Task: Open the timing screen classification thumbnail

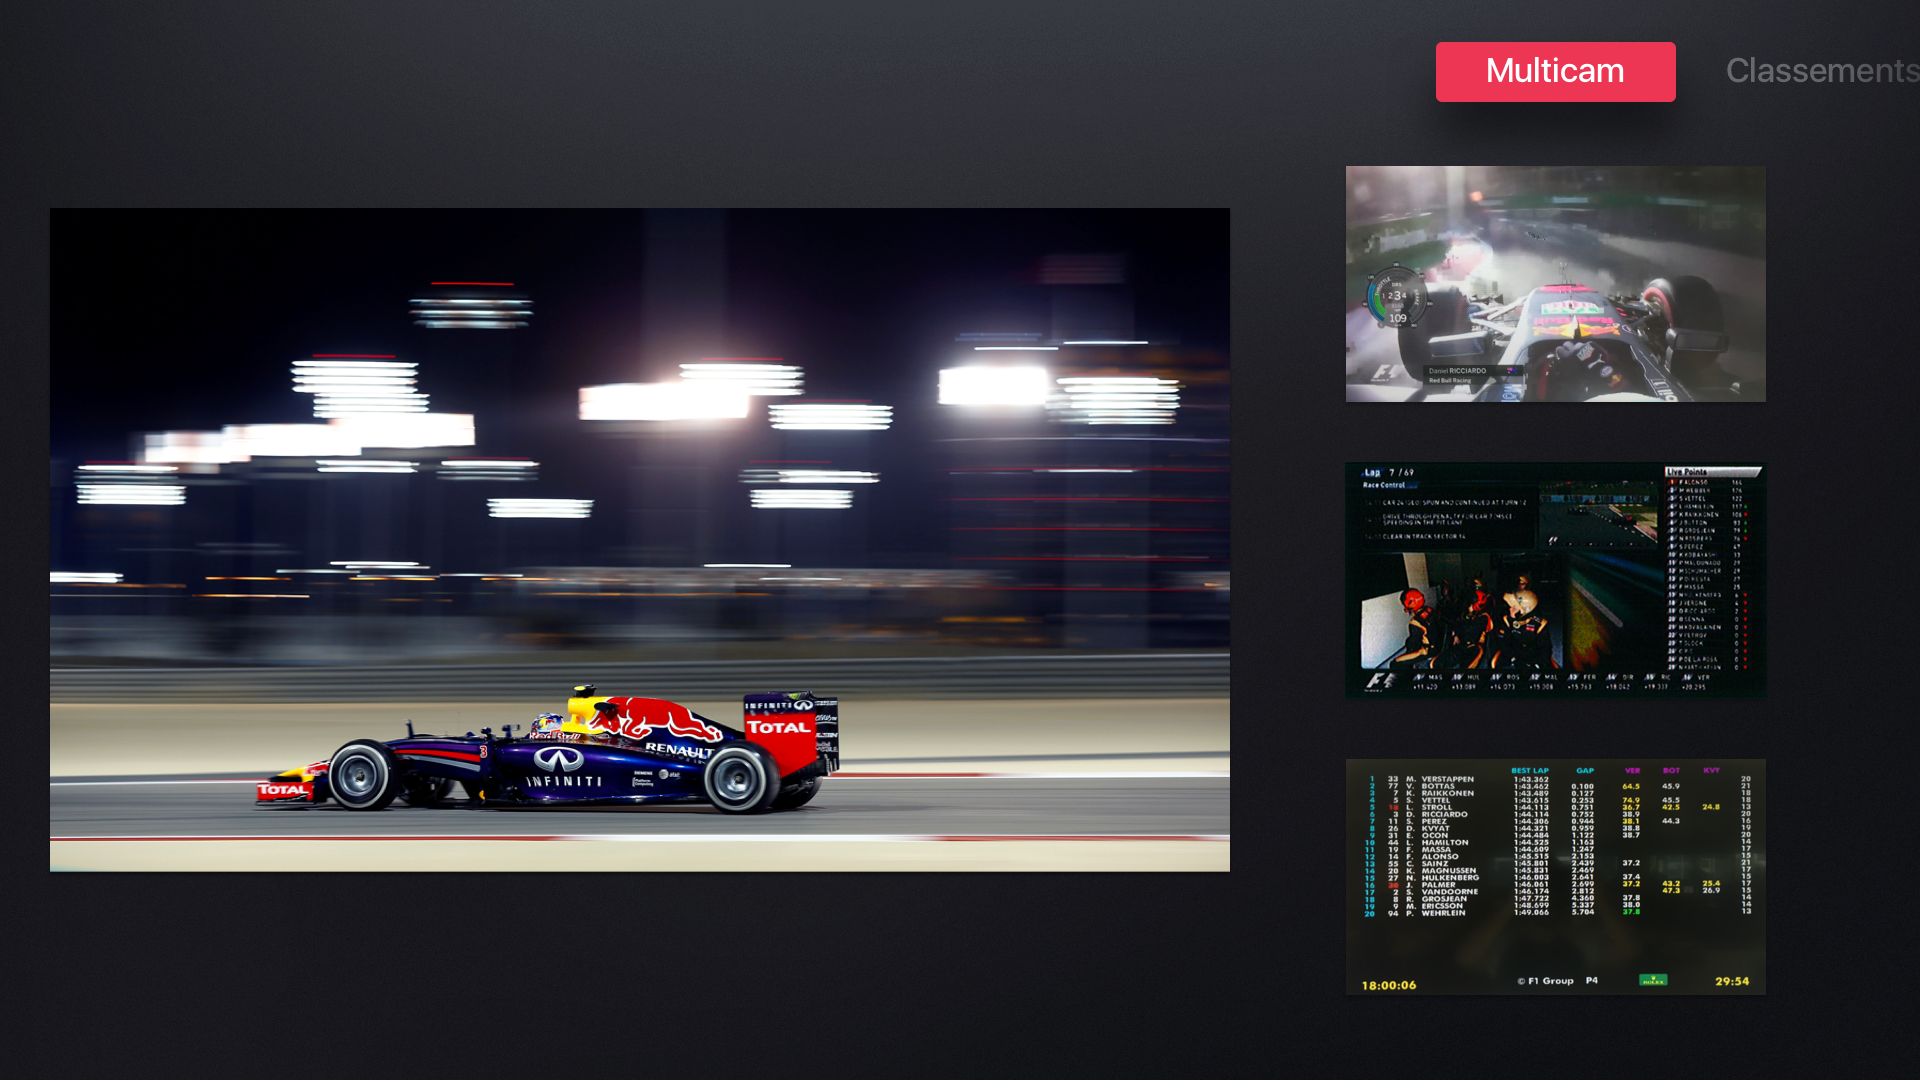Action: tap(1555, 876)
